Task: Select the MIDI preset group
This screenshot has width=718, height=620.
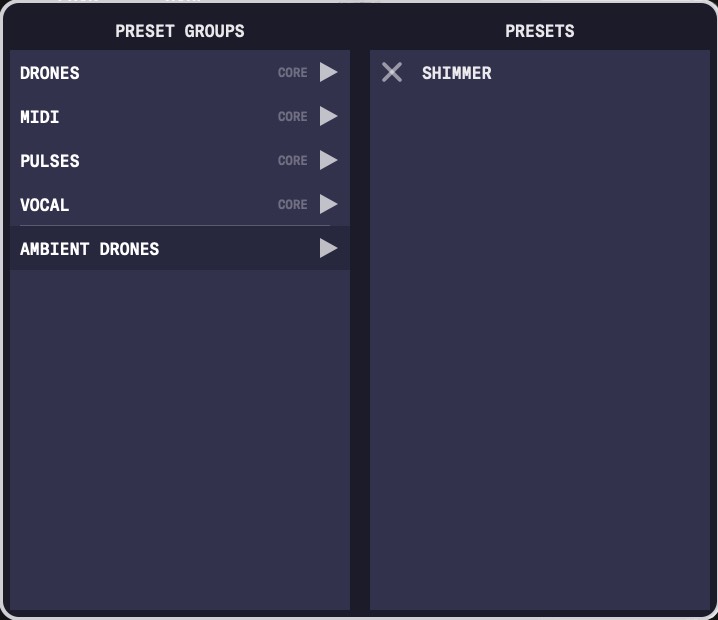Action: (x=40, y=117)
